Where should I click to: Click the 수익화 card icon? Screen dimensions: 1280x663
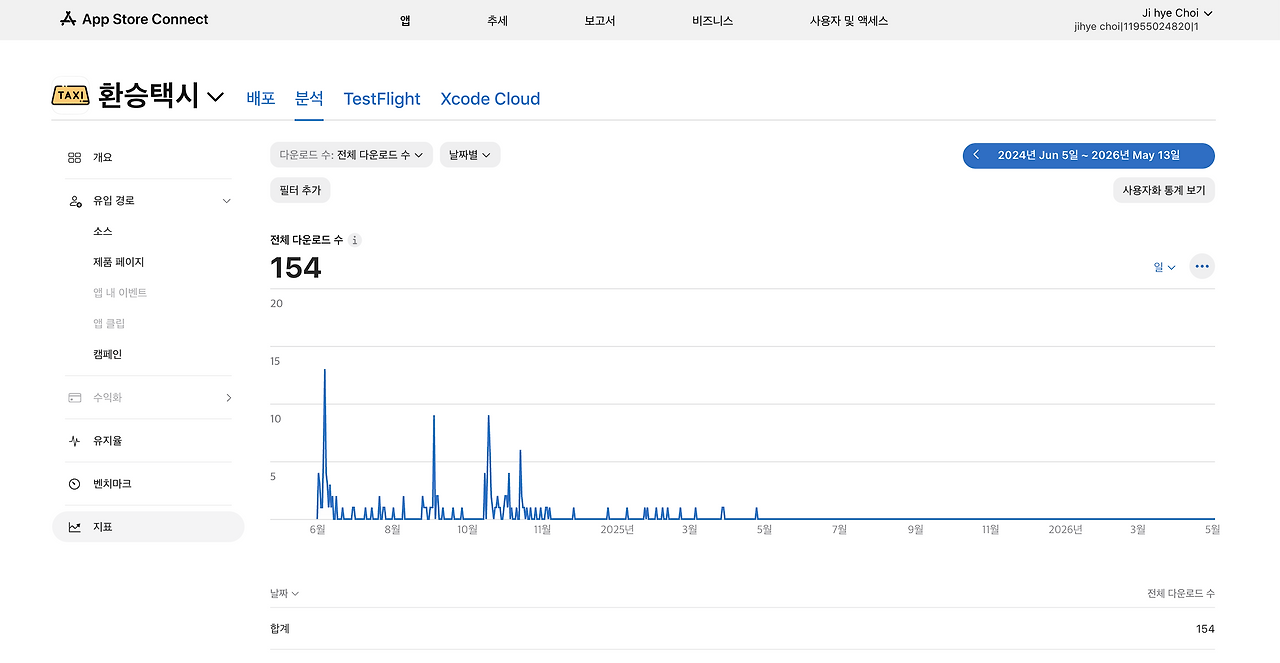75,398
